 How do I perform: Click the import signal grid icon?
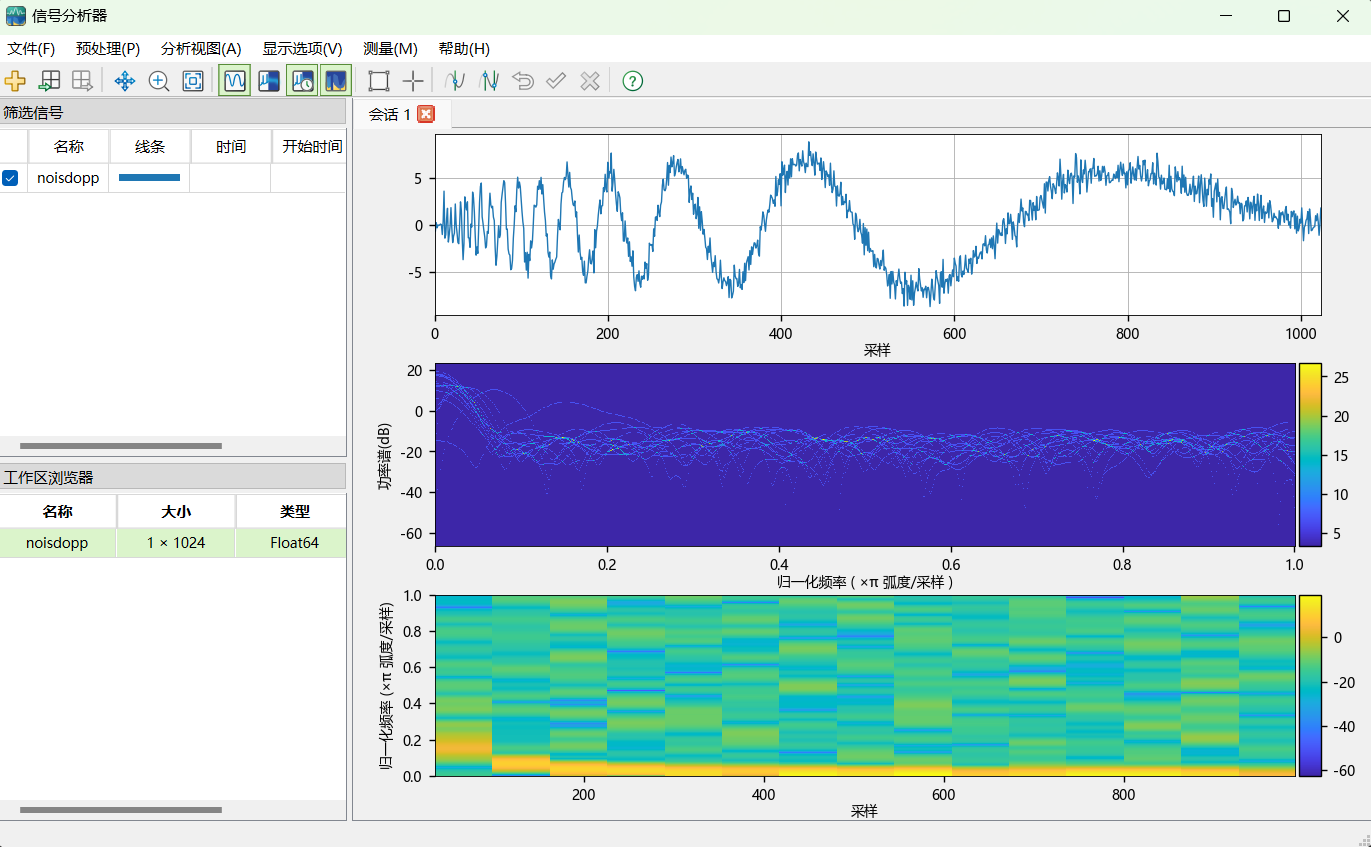pos(49,81)
